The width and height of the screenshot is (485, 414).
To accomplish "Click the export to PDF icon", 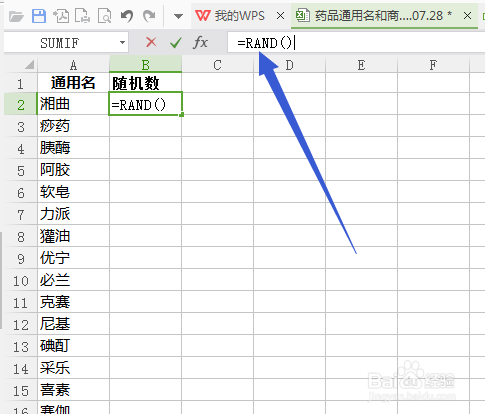I will (x=61, y=16).
